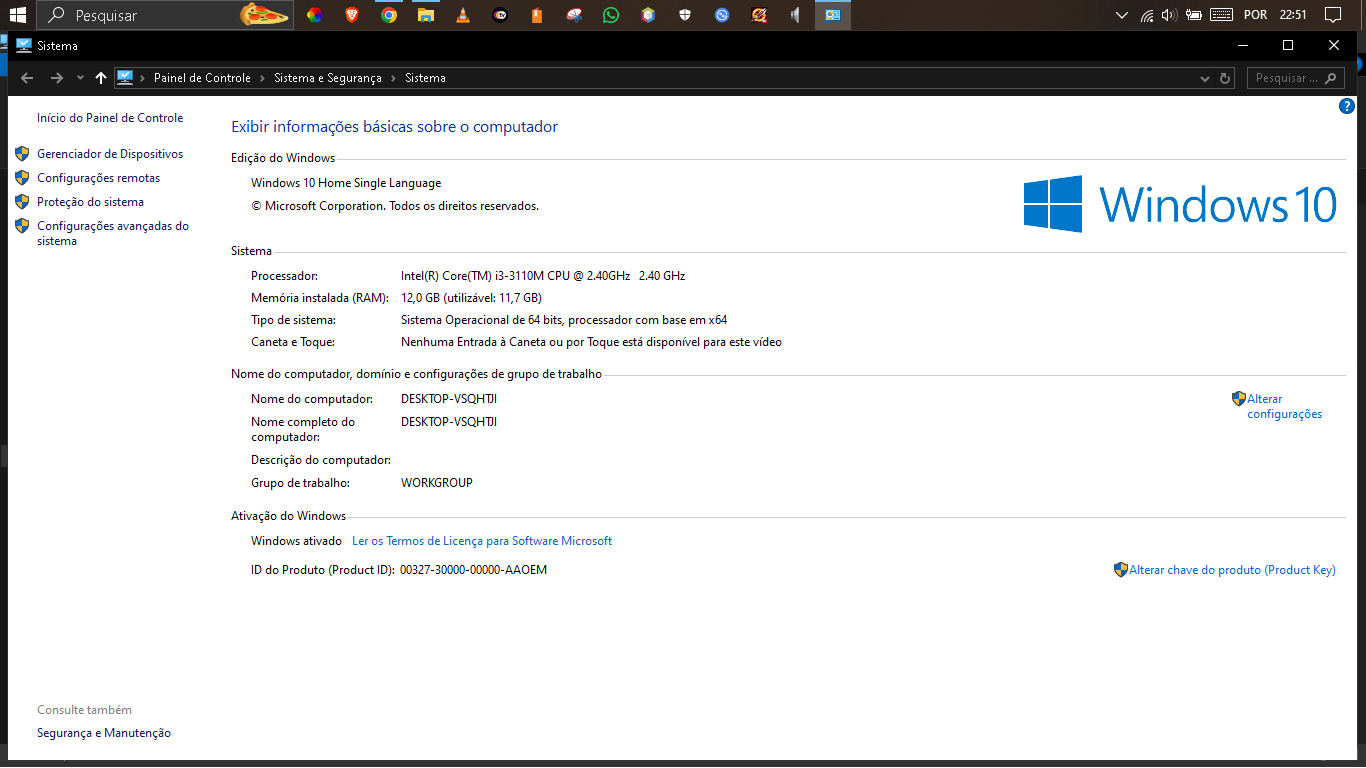Go forward with the navigation arrow
Image resolution: width=1366 pixels, height=768 pixels.
click(x=57, y=78)
